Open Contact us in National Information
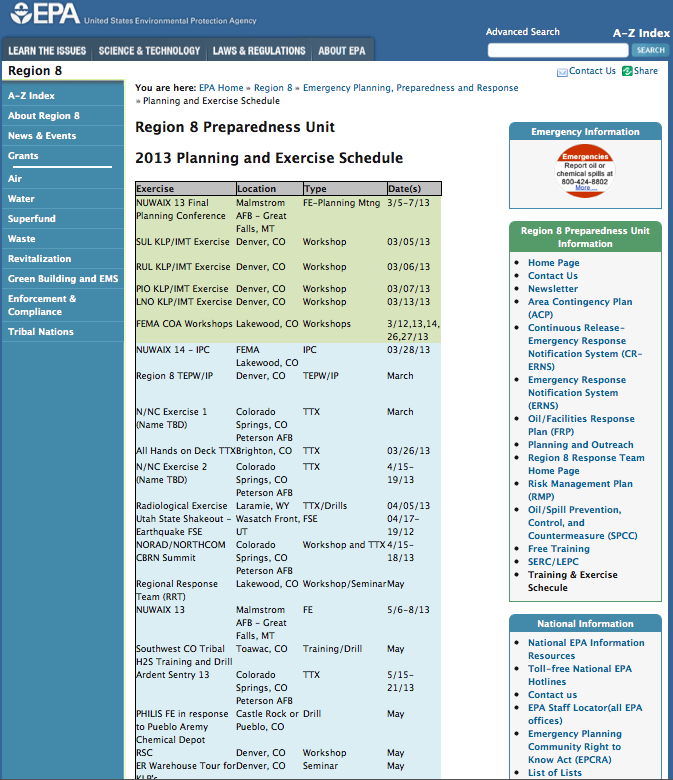Viewport: 673px width, 780px height. (x=552, y=695)
